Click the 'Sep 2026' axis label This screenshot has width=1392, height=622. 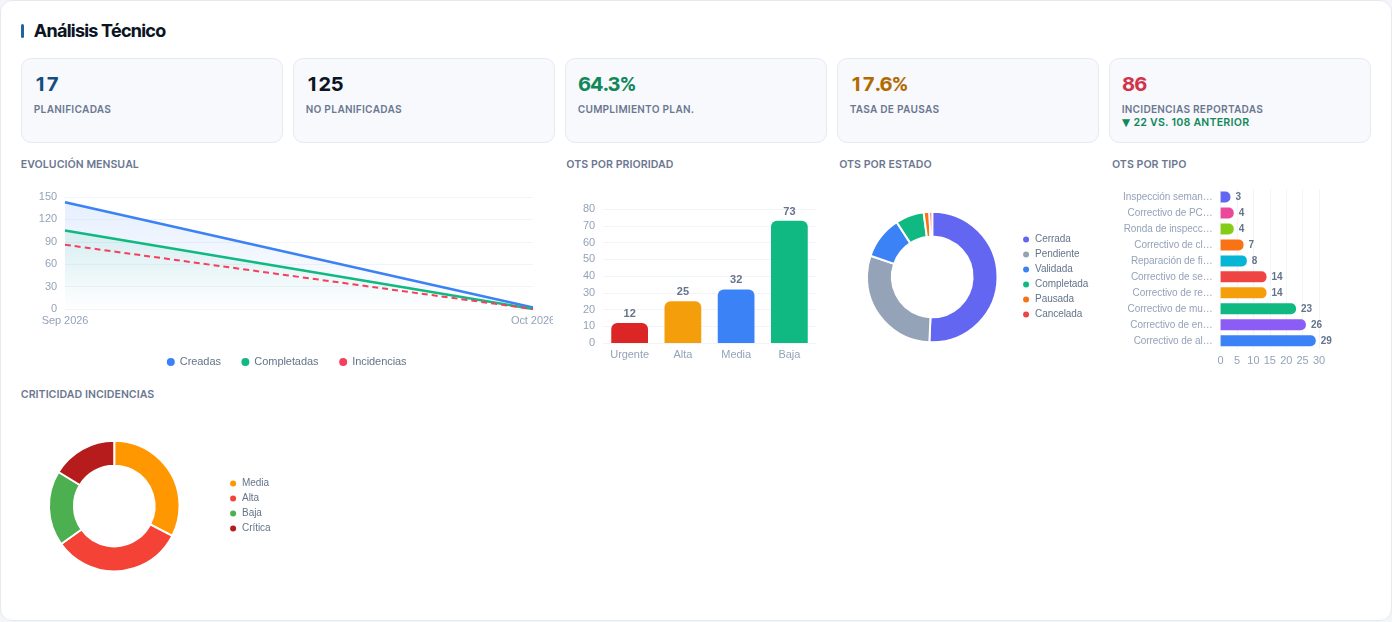pos(65,320)
